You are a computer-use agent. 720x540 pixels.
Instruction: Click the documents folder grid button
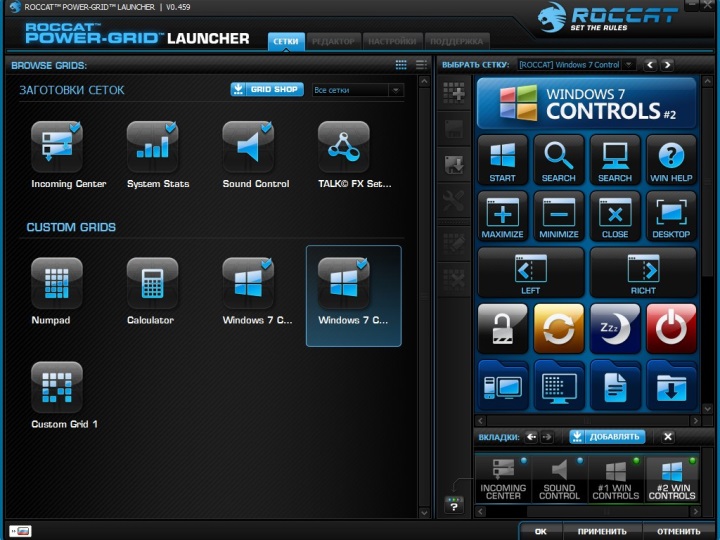tap(615, 385)
